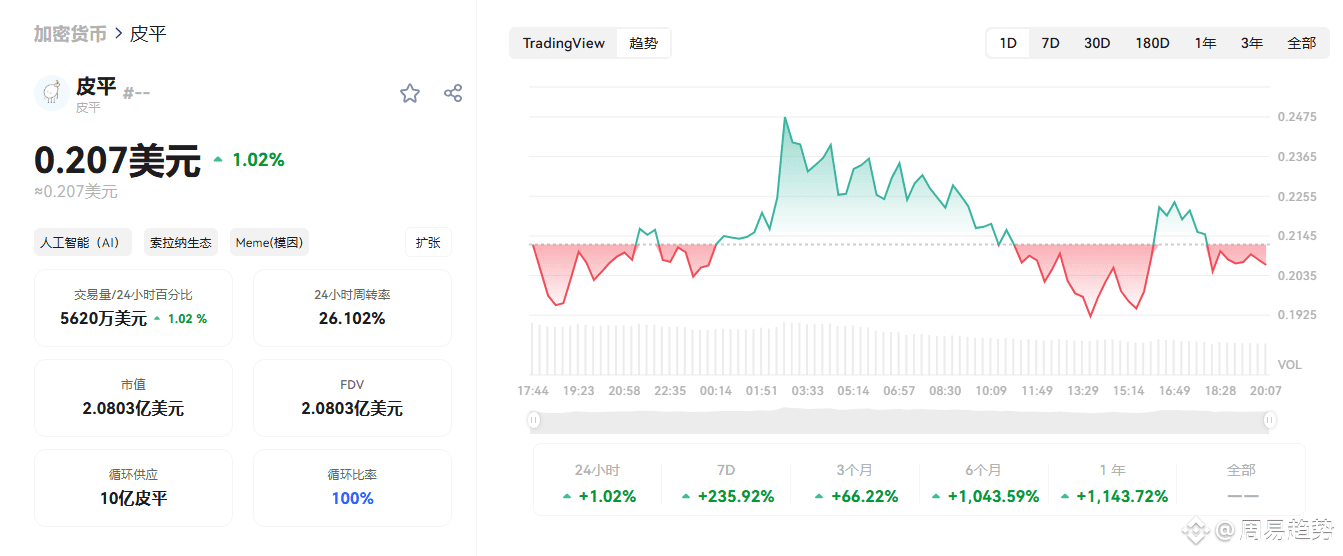
Task: Switch to the TradingView chart view
Action: [564, 43]
